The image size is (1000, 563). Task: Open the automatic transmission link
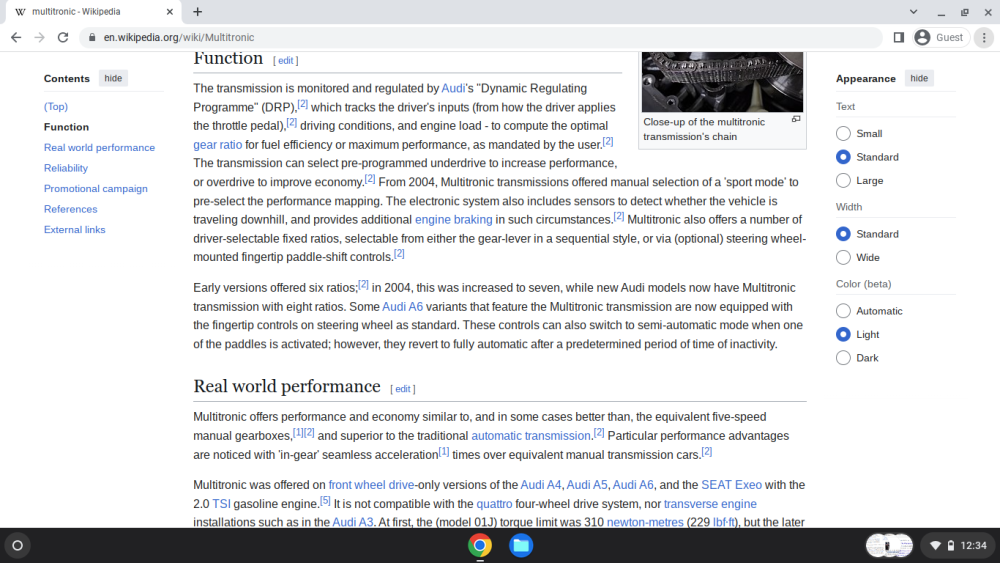(x=531, y=436)
